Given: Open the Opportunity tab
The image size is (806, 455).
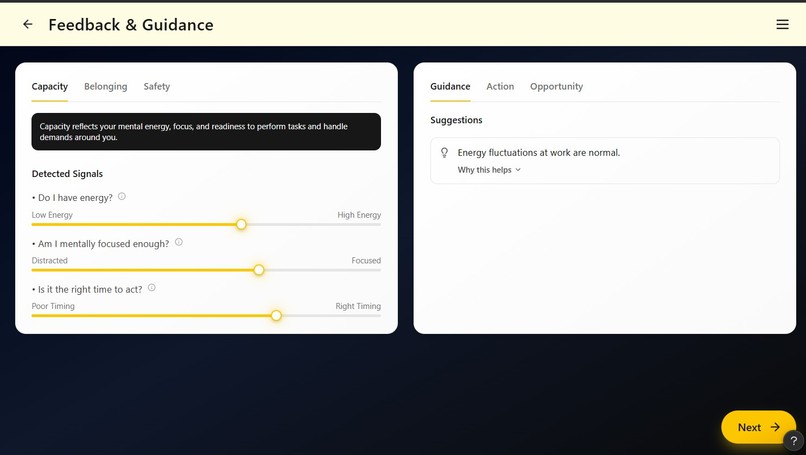Looking at the screenshot, I should coord(556,86).
